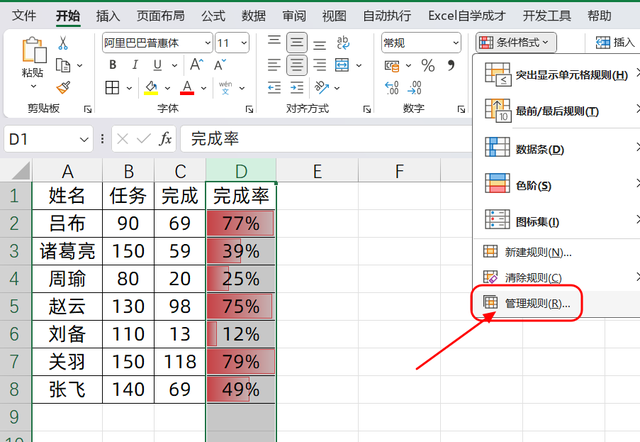
Task: Open 突出显示单元格规则 submenu
Action: [558, 75]
